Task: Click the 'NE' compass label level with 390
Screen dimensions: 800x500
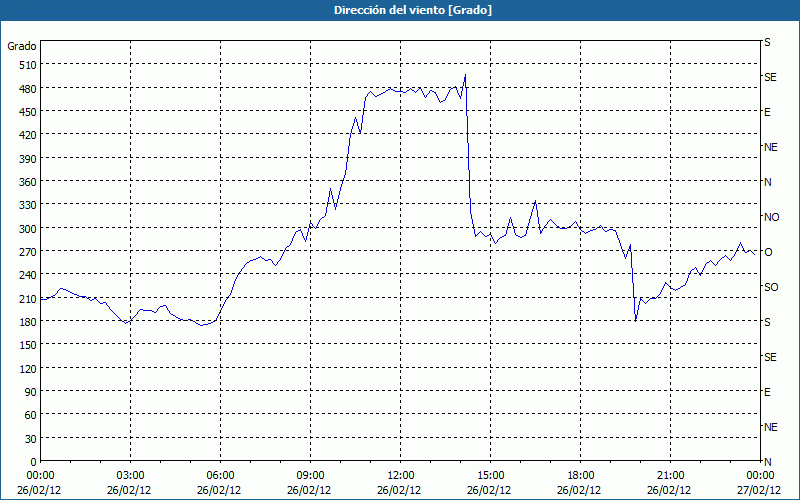Action: tap(771, 147)
